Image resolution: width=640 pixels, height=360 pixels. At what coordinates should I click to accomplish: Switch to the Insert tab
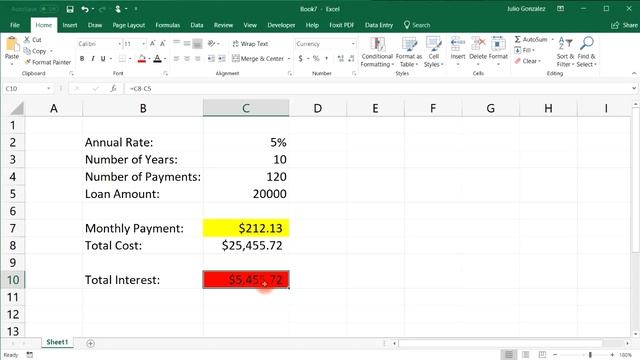pos(70,25)
